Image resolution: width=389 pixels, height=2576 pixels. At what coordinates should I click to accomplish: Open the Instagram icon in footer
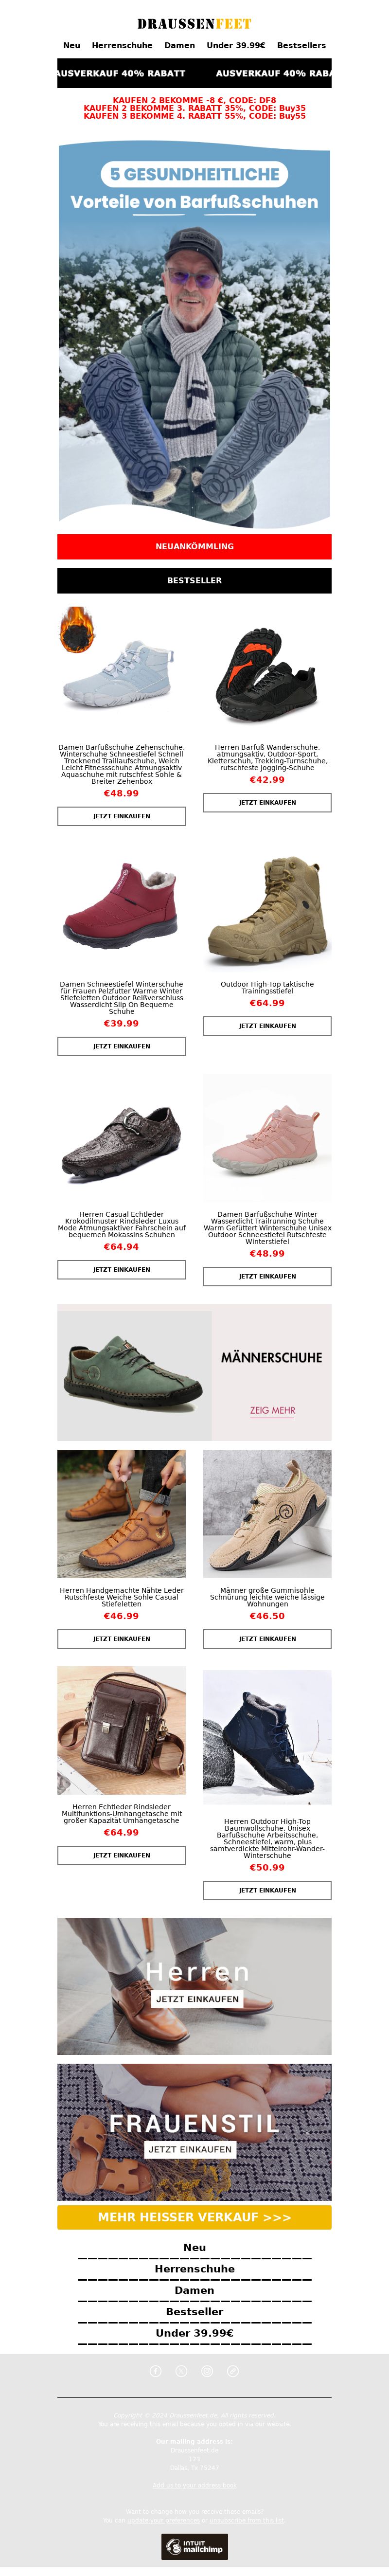[207, 2371]
